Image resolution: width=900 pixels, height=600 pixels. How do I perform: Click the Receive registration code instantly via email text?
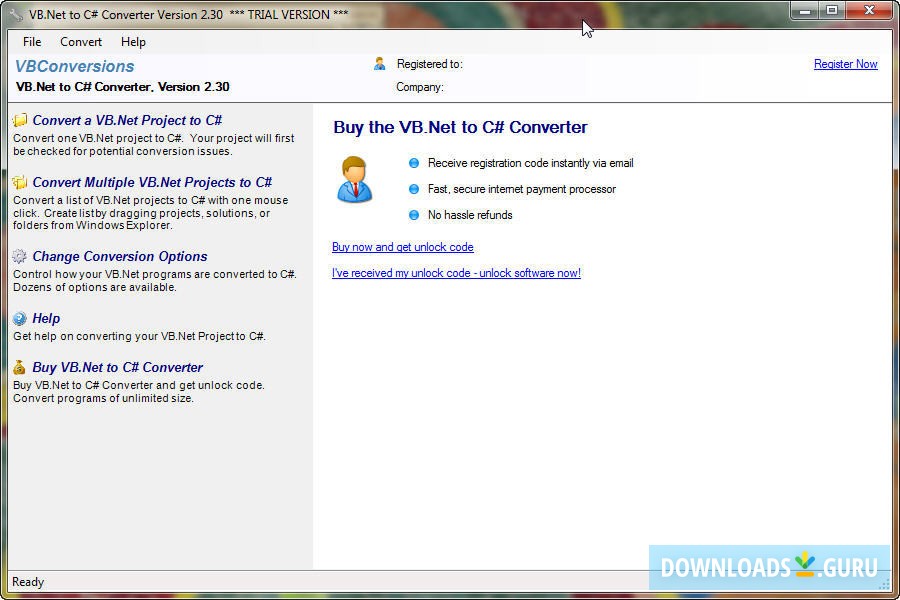(530, 163)
